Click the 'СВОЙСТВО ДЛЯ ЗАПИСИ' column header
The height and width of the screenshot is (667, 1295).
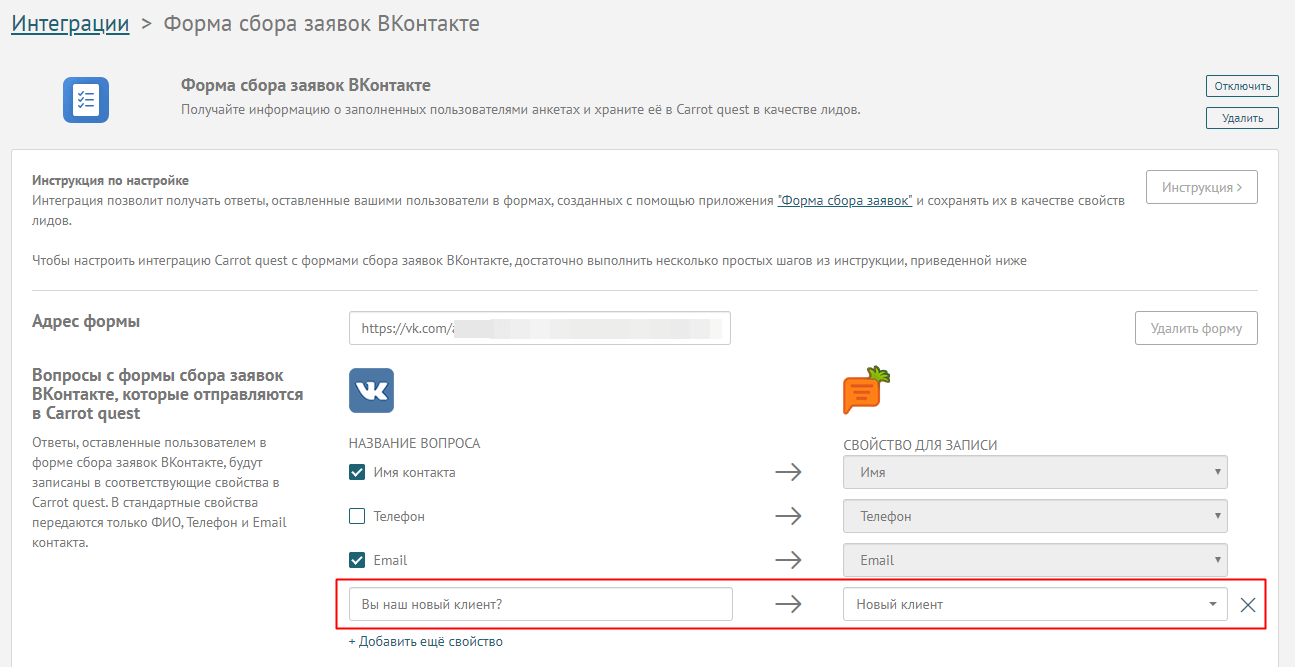(921, 445)
